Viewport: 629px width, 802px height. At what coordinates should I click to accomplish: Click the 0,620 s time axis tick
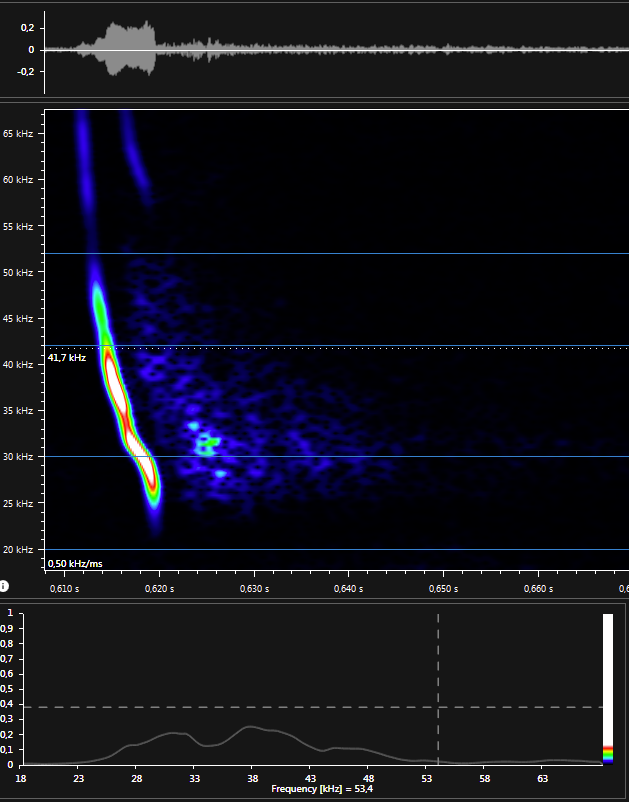point(159,588)
